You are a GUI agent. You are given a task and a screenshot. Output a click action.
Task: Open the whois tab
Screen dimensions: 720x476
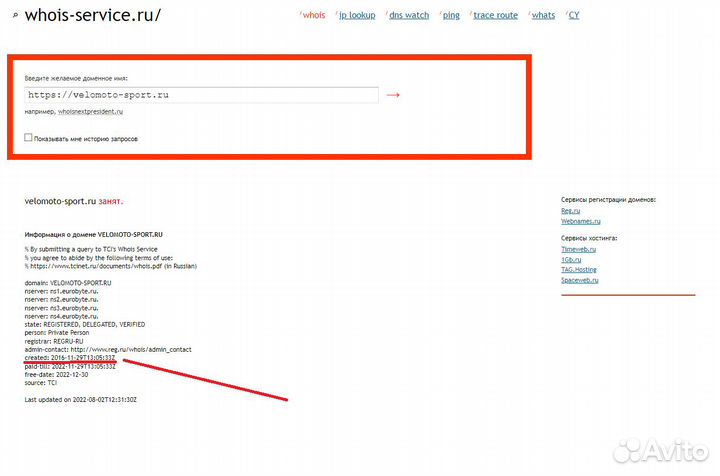click(313, 16)
